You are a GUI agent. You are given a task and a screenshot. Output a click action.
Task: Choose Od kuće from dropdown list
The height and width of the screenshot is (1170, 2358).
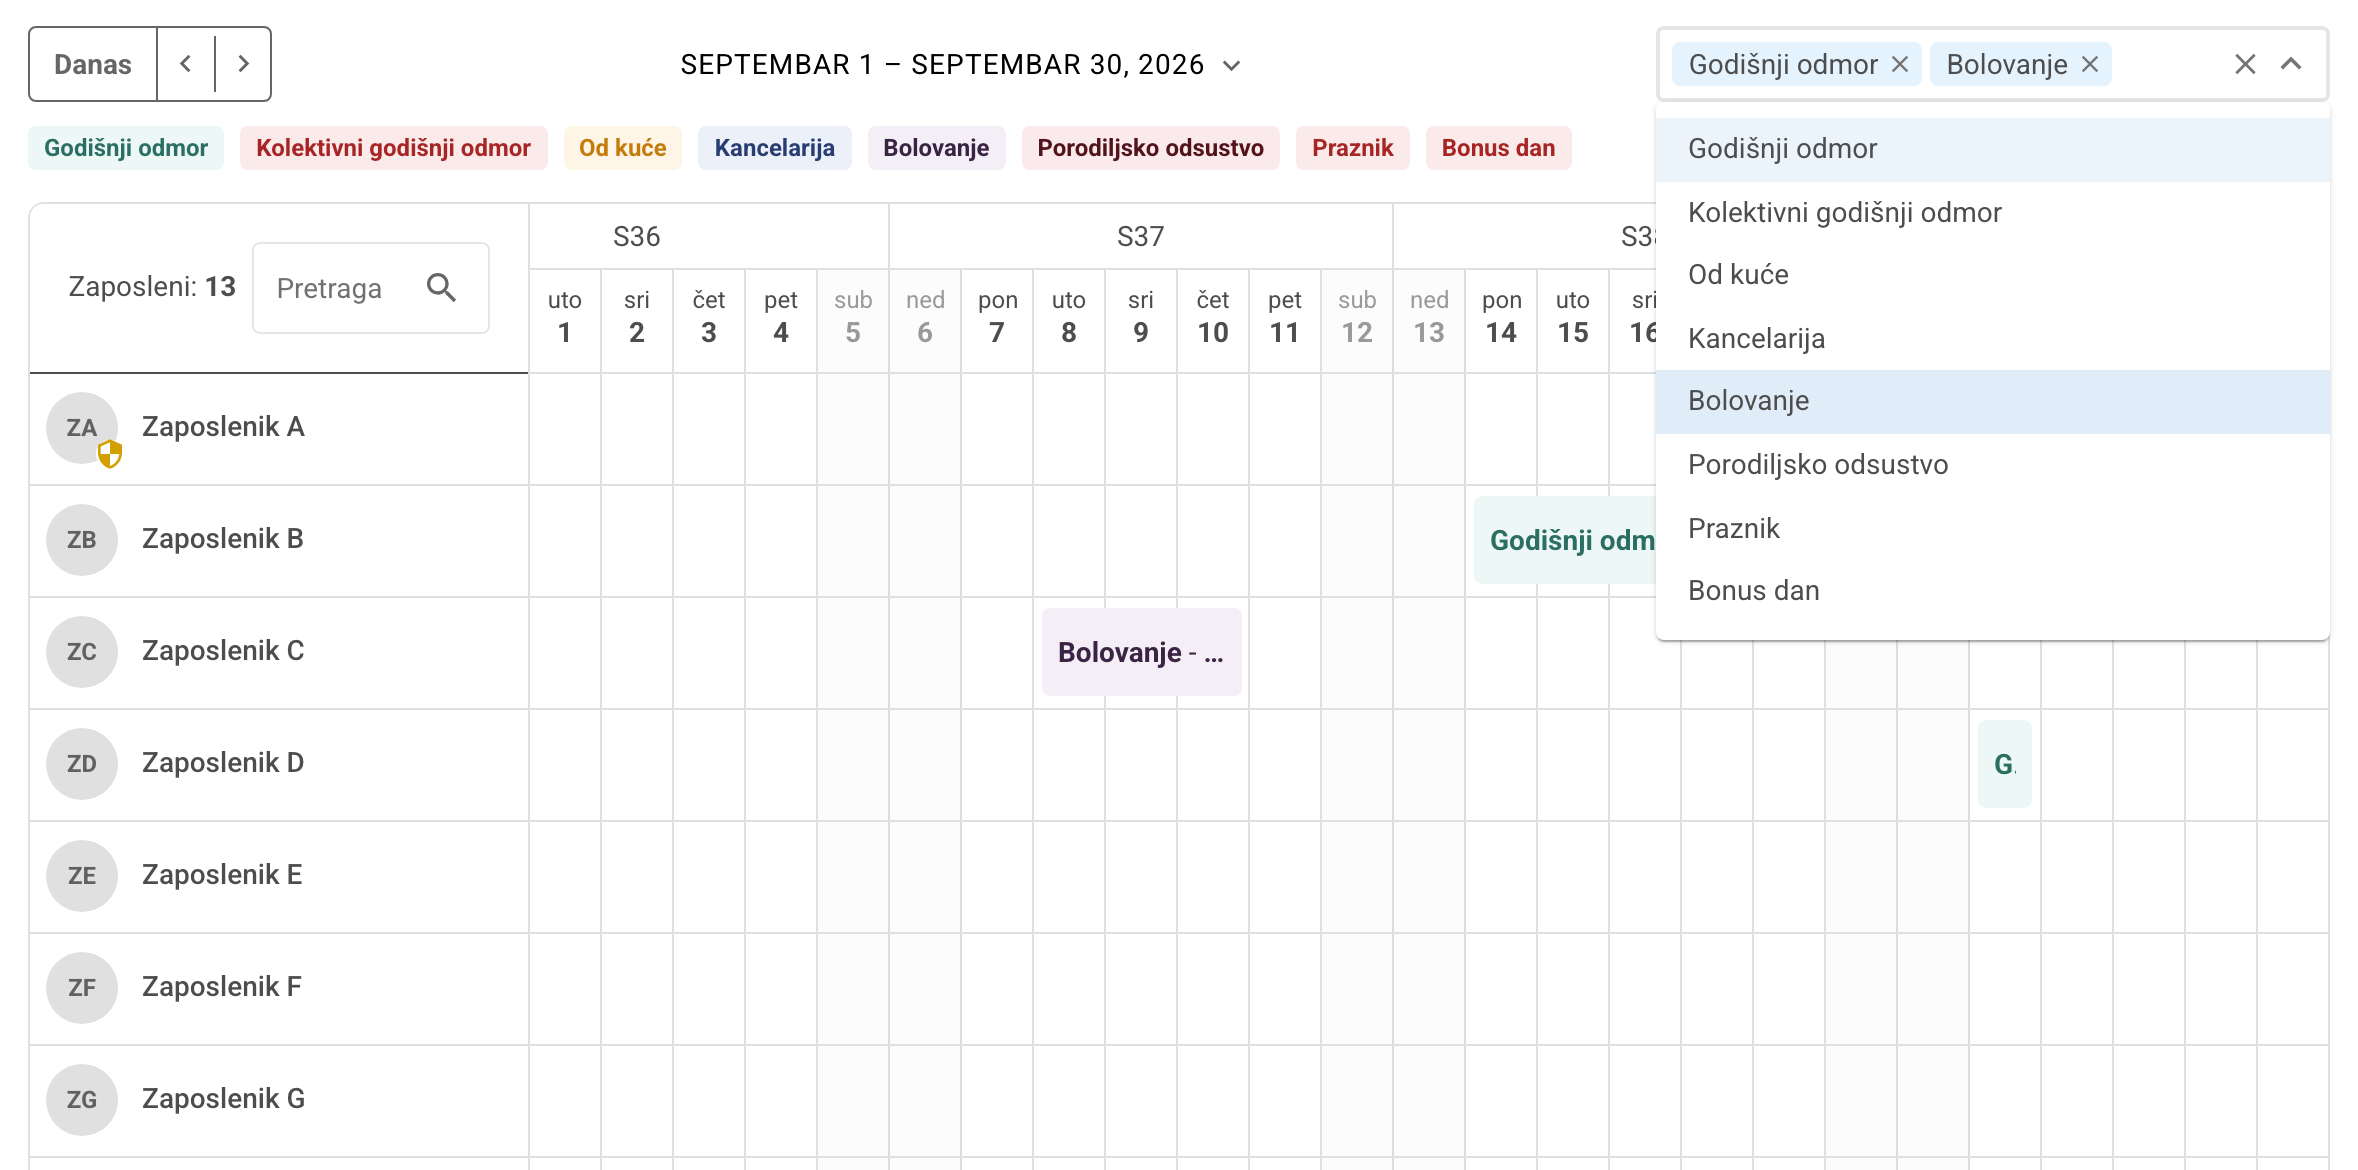pyautogui.click(x=1992, y=275)
